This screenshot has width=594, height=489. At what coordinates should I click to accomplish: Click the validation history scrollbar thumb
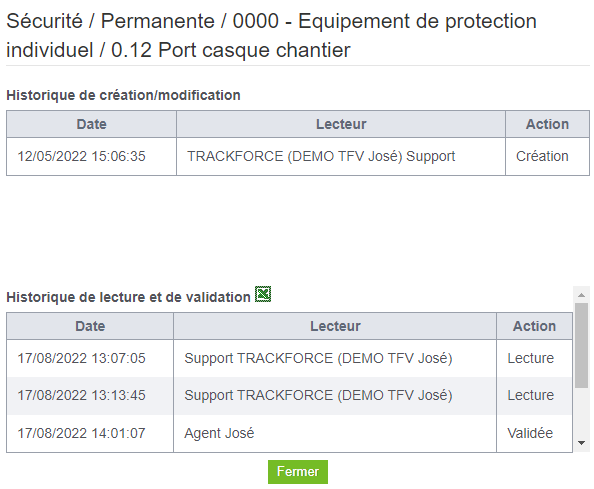click(581, 345)
